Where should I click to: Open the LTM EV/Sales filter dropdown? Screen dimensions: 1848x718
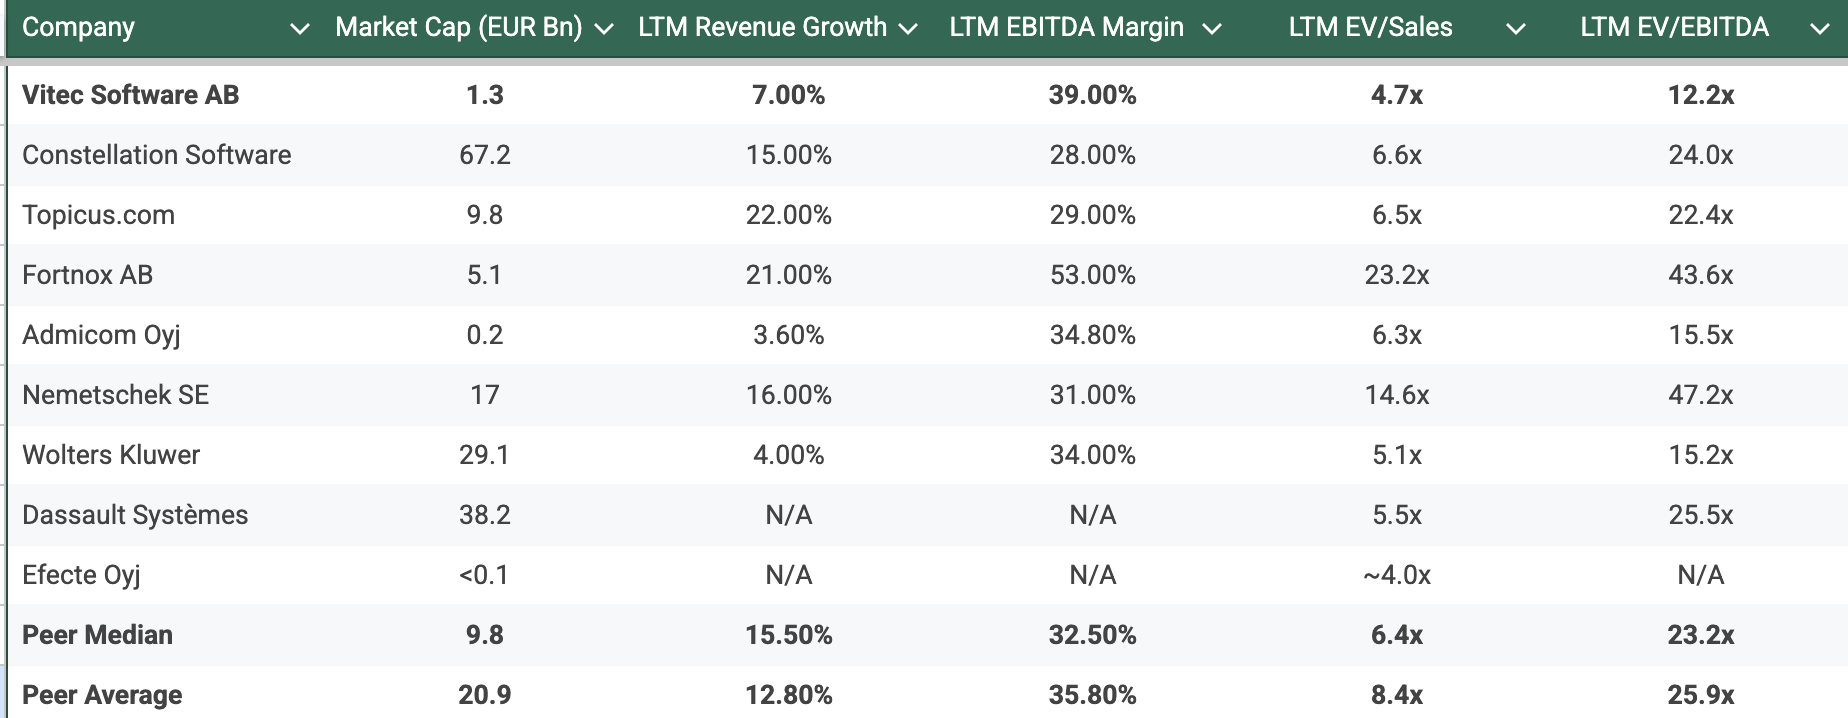pyautogui.click(x=1516, y=29)
